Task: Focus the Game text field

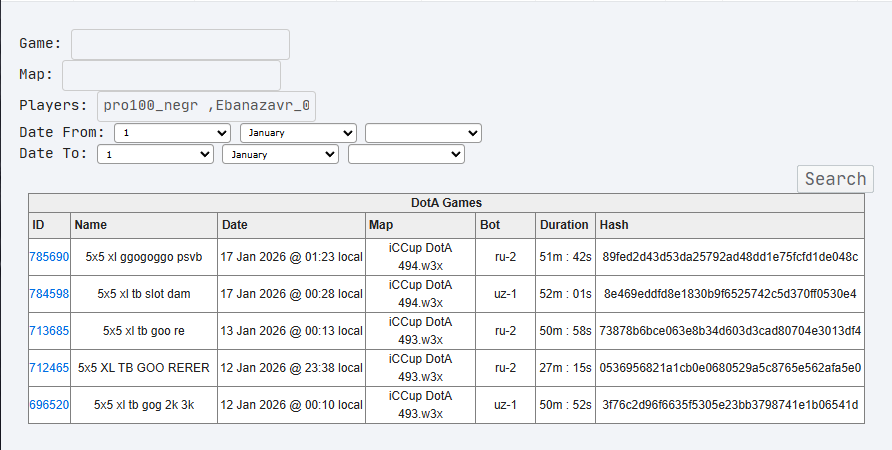Action: [180, 44]
